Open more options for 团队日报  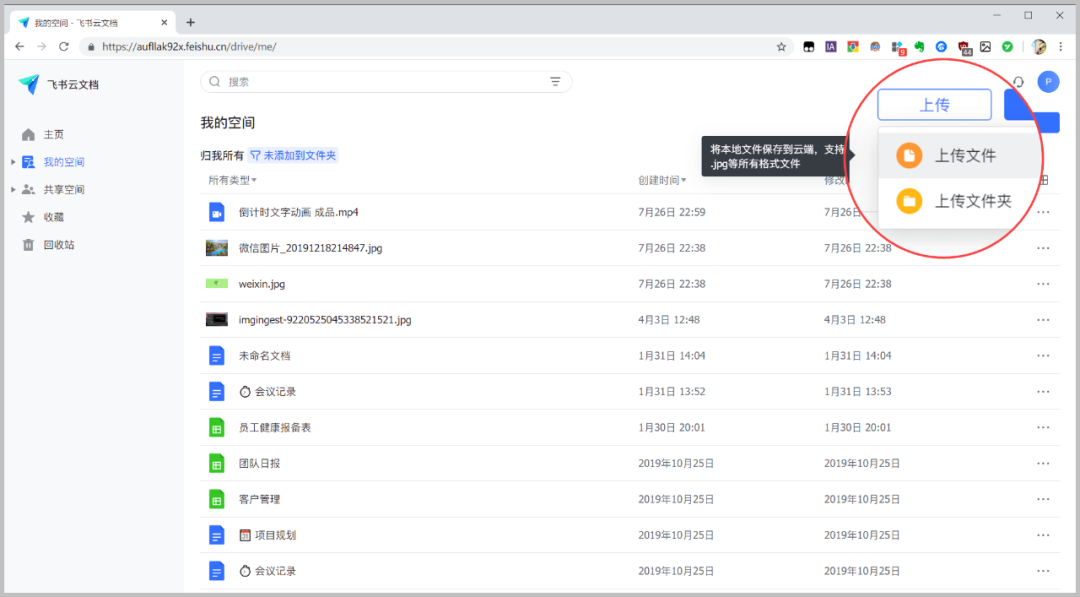click(x=1043, y=463)
